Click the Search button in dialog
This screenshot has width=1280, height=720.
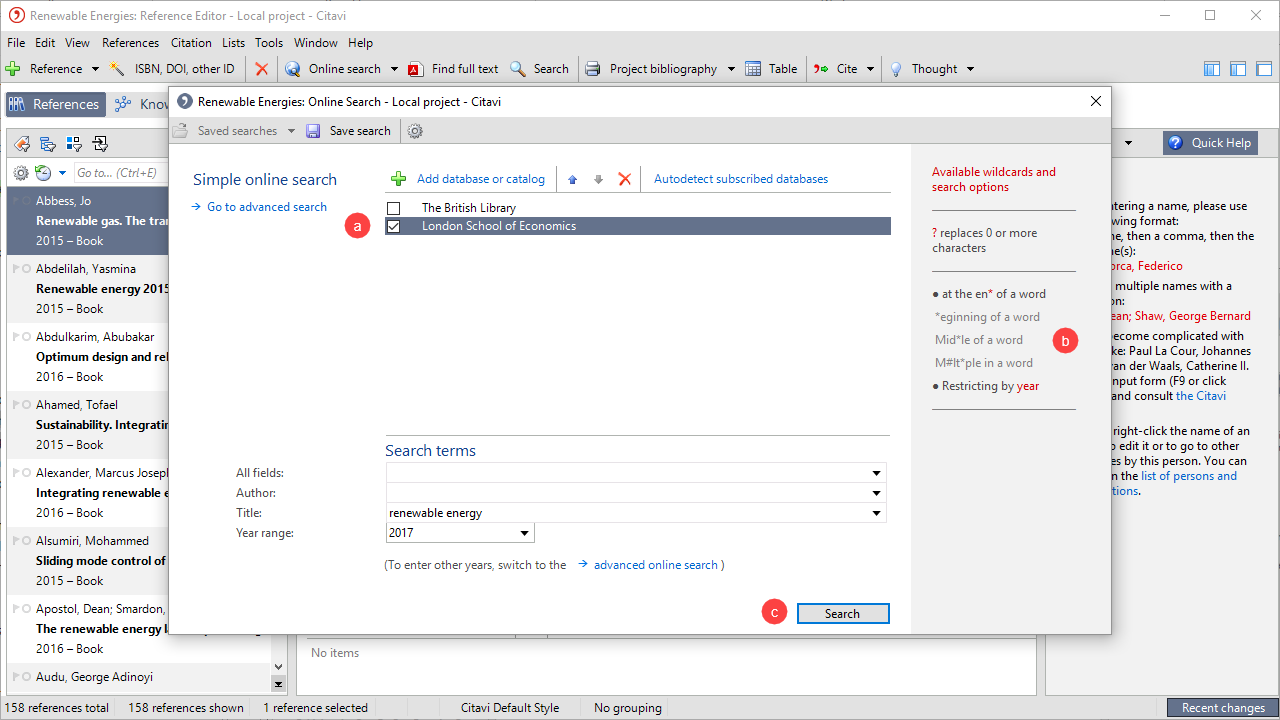click(x=843, y=614)
